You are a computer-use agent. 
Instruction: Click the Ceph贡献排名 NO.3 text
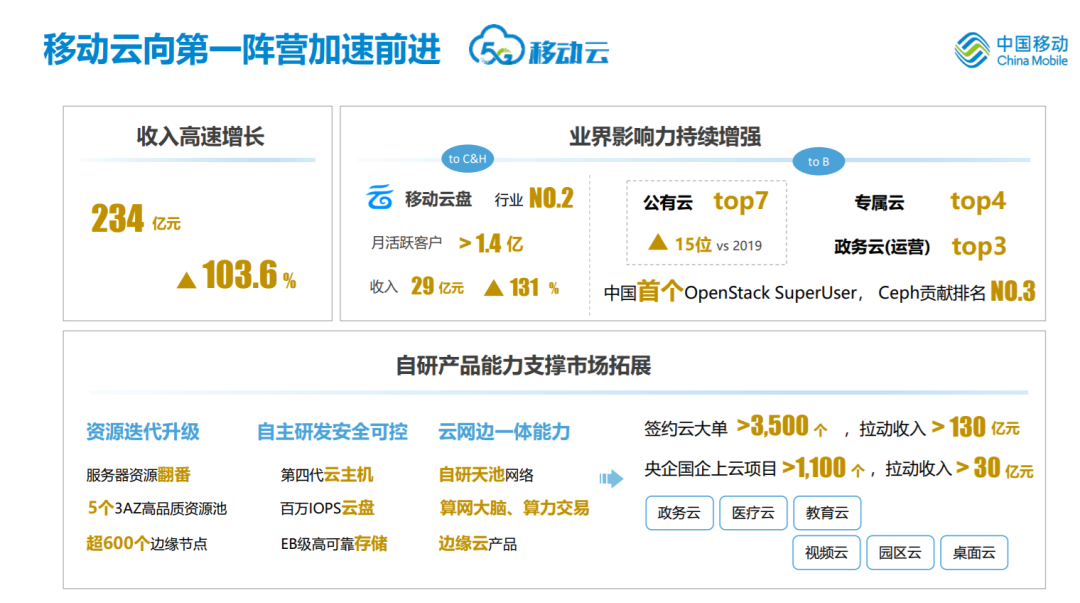tap(957, 292)
